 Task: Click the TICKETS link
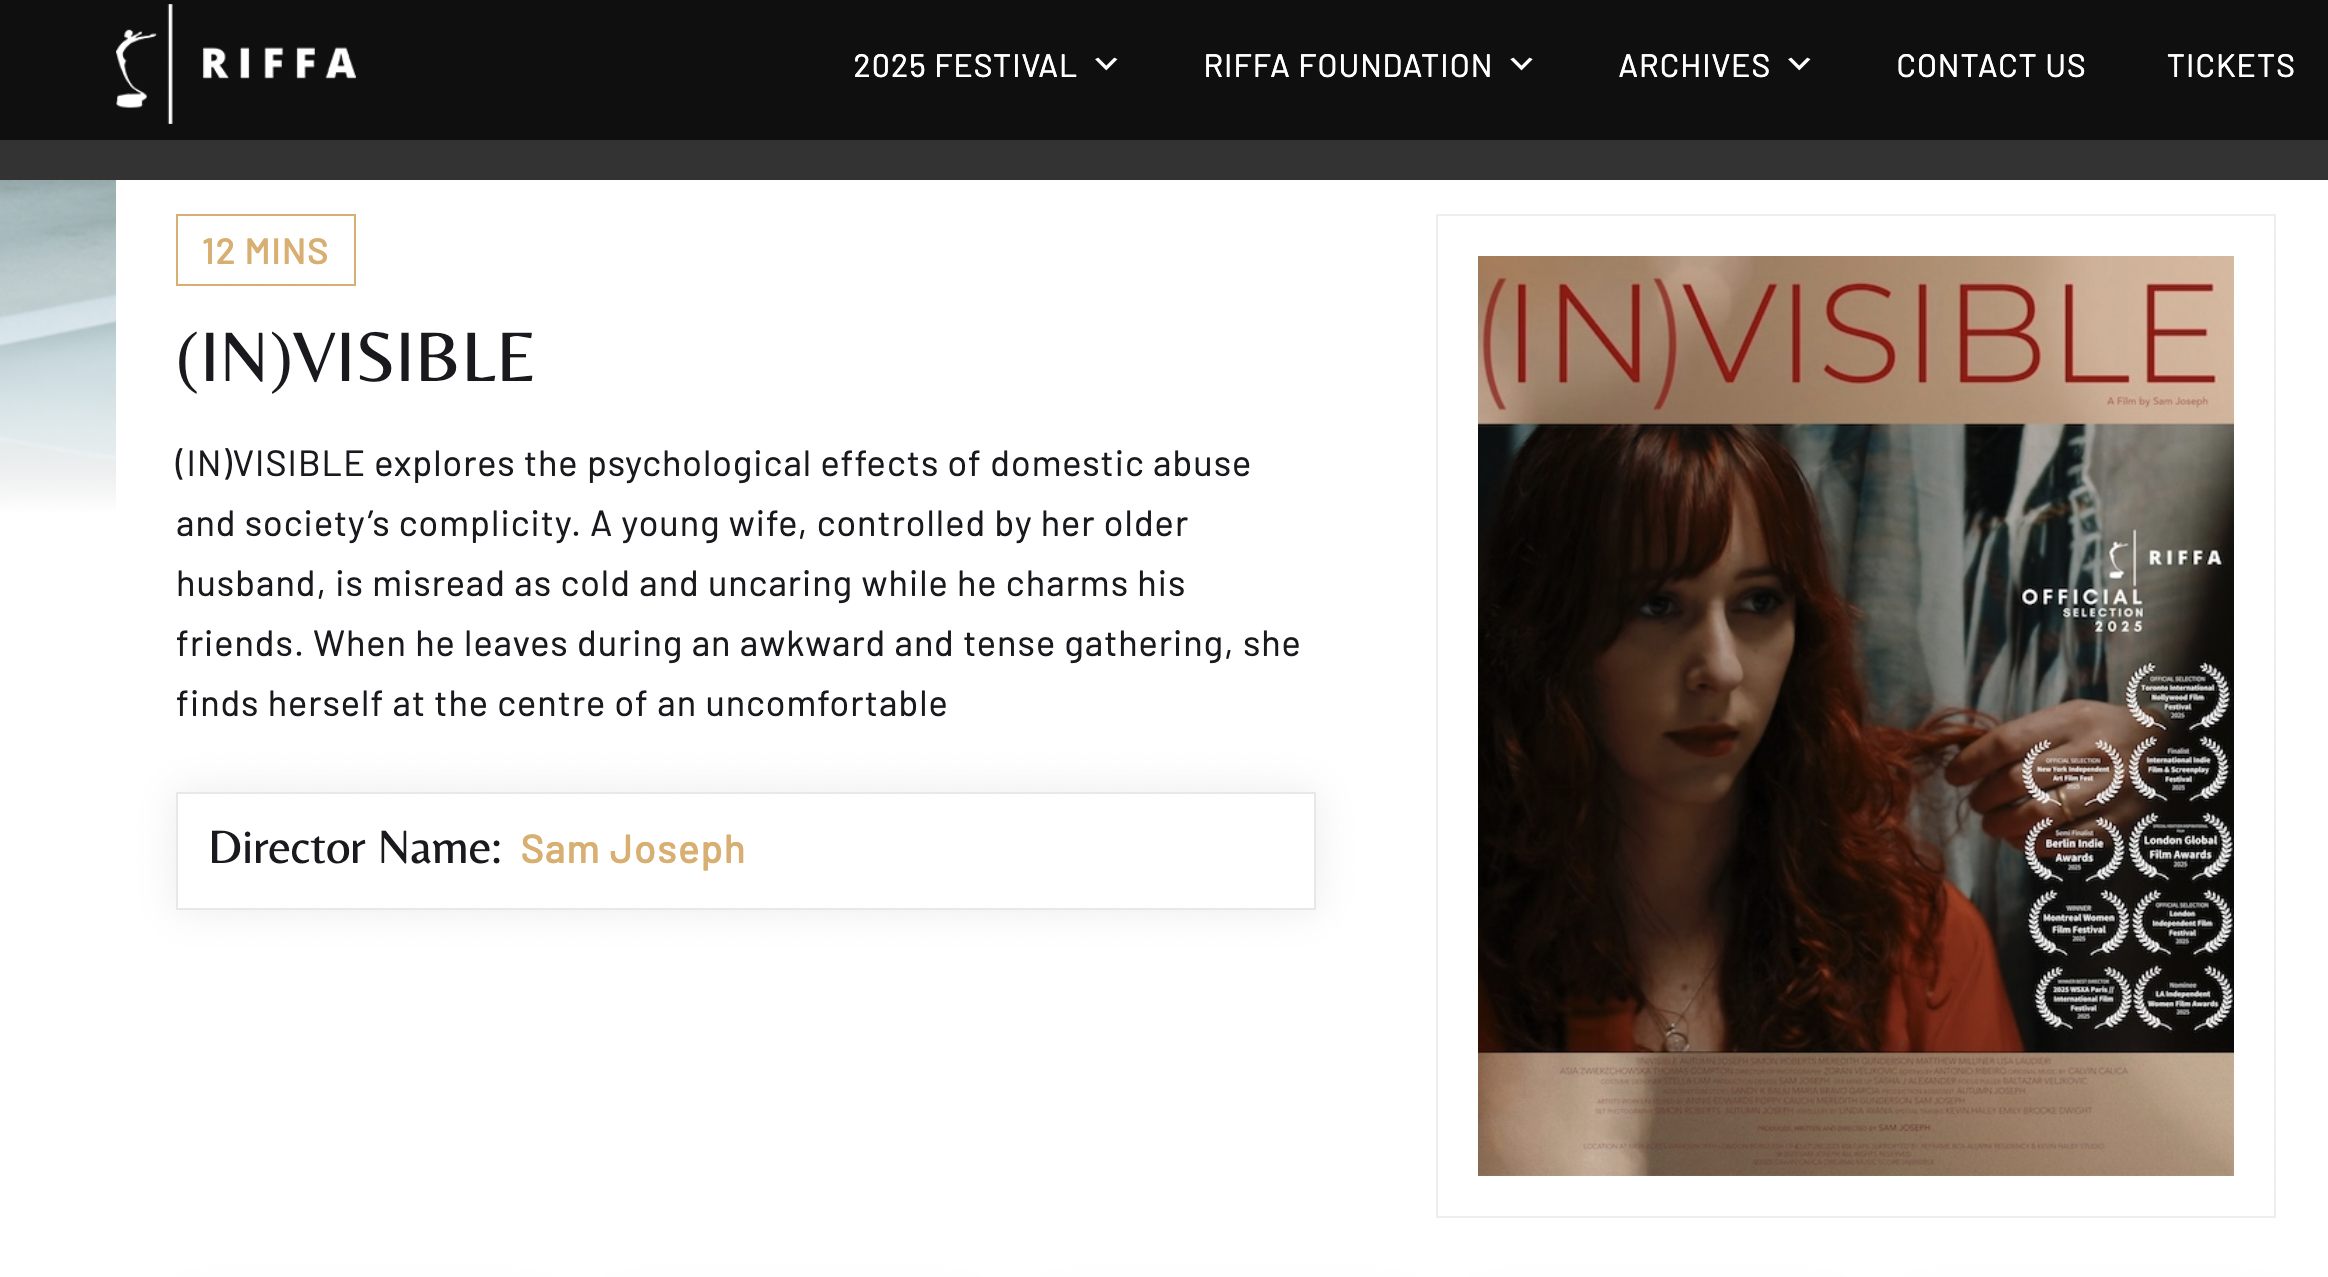pos(2231,66)
